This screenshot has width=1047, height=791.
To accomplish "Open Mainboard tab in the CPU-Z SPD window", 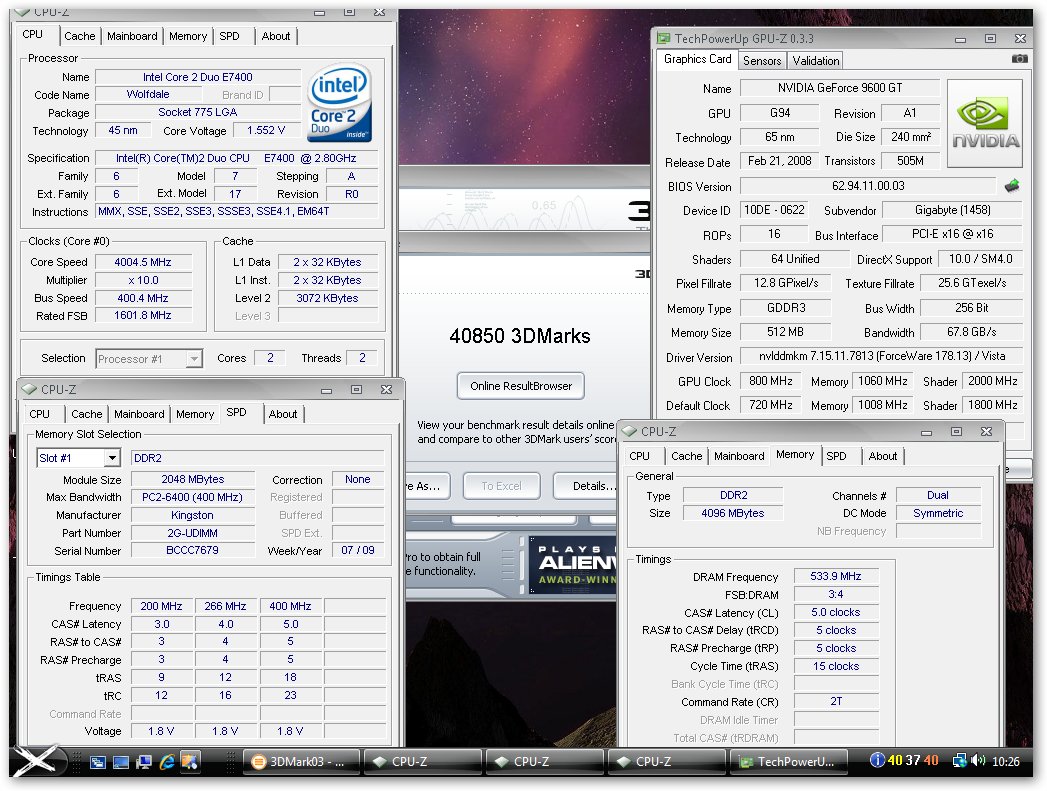I will tap(139, 414).
